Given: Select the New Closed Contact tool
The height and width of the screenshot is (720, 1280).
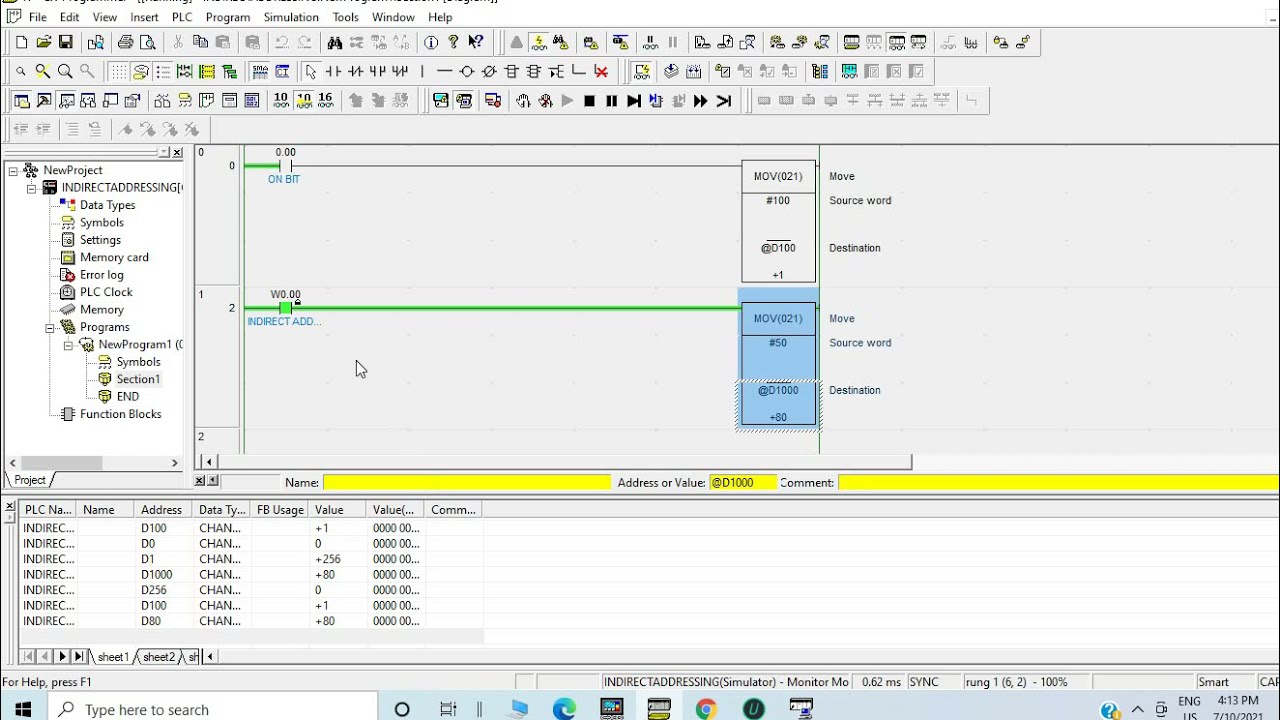Looking at the screenshot, I should (355, 71).
